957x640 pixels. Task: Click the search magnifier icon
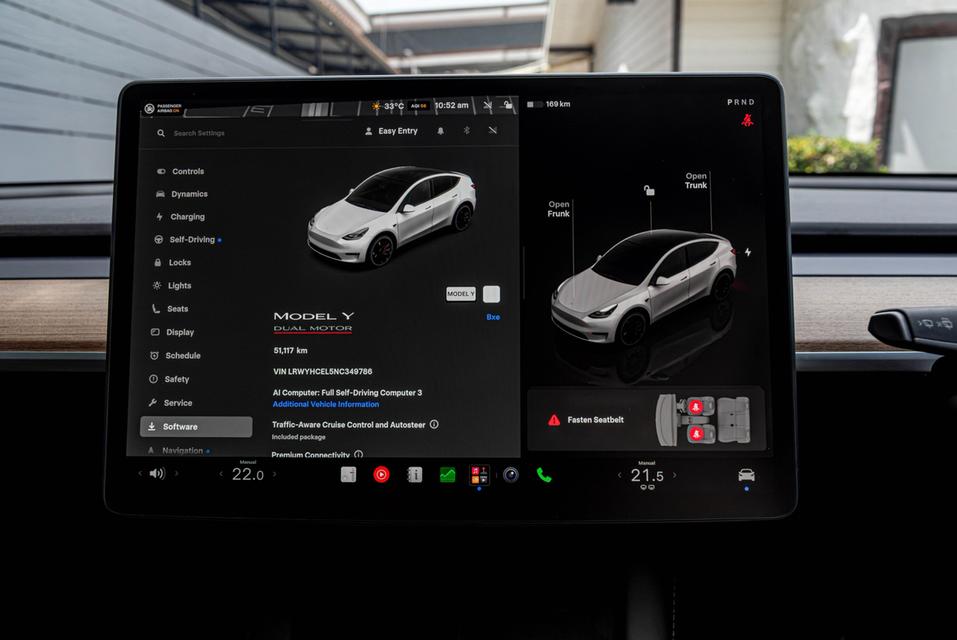[161, 133]
